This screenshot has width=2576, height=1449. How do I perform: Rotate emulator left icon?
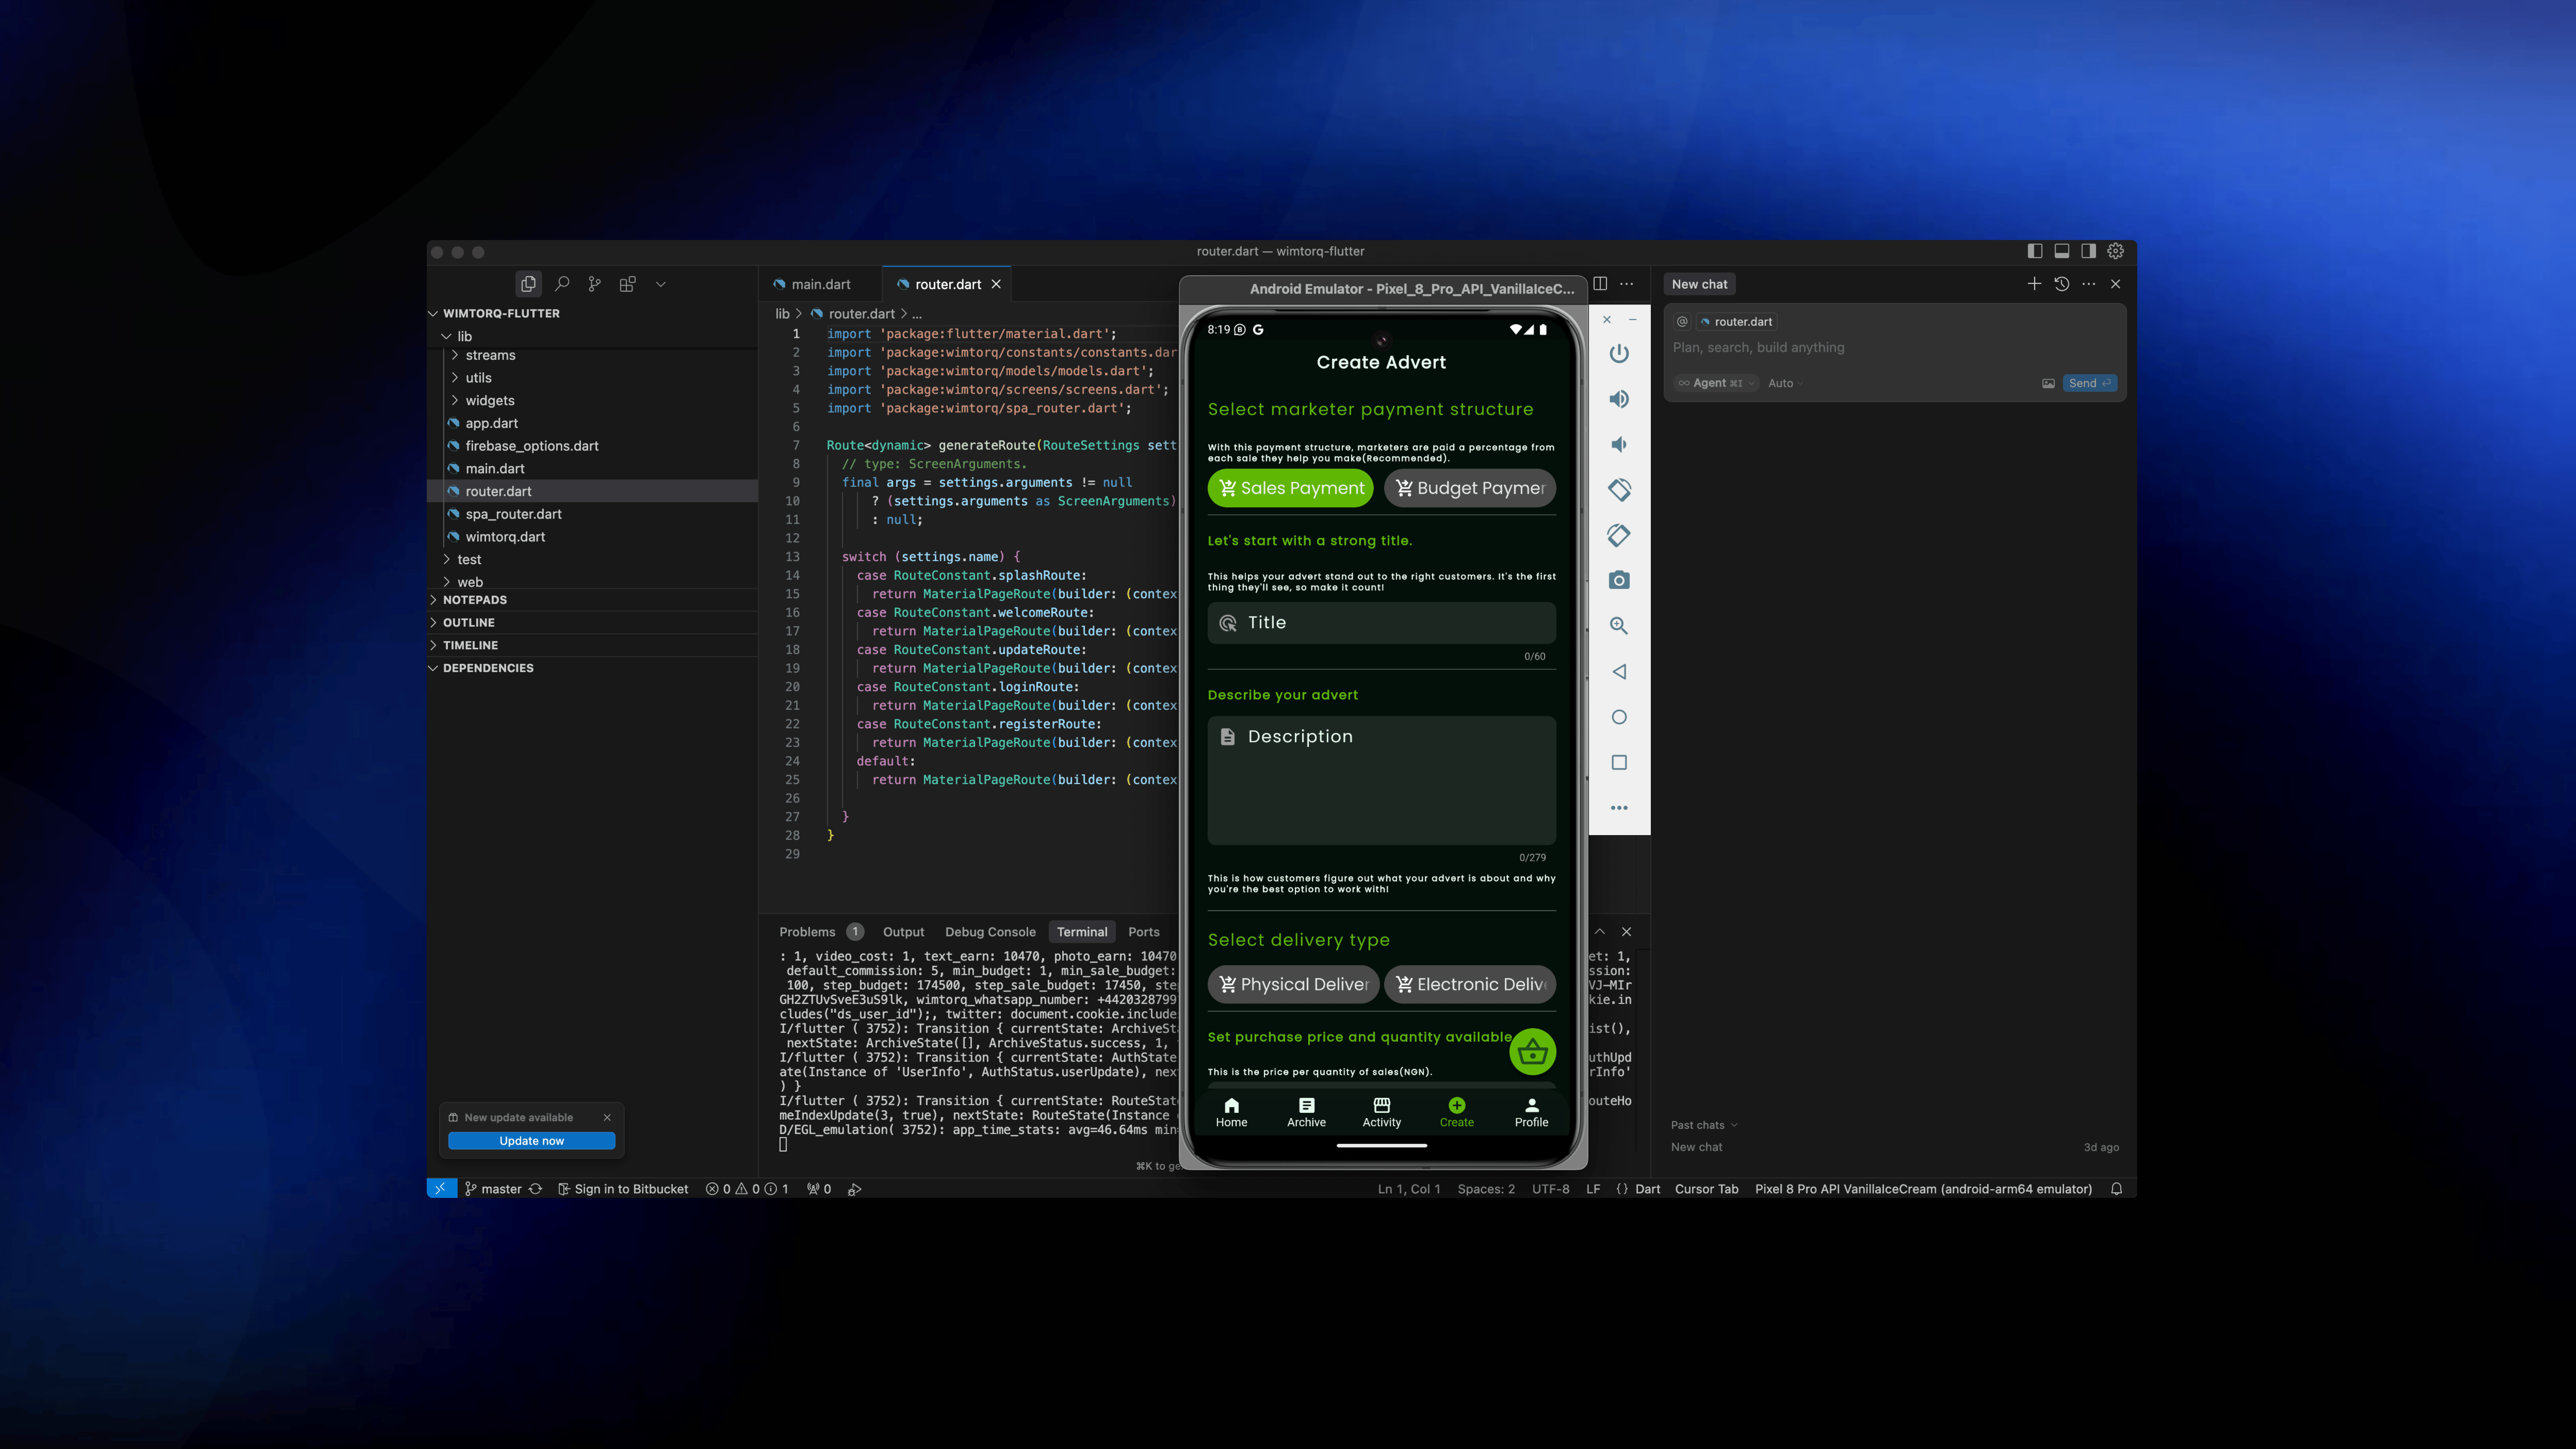point(1619,490)
